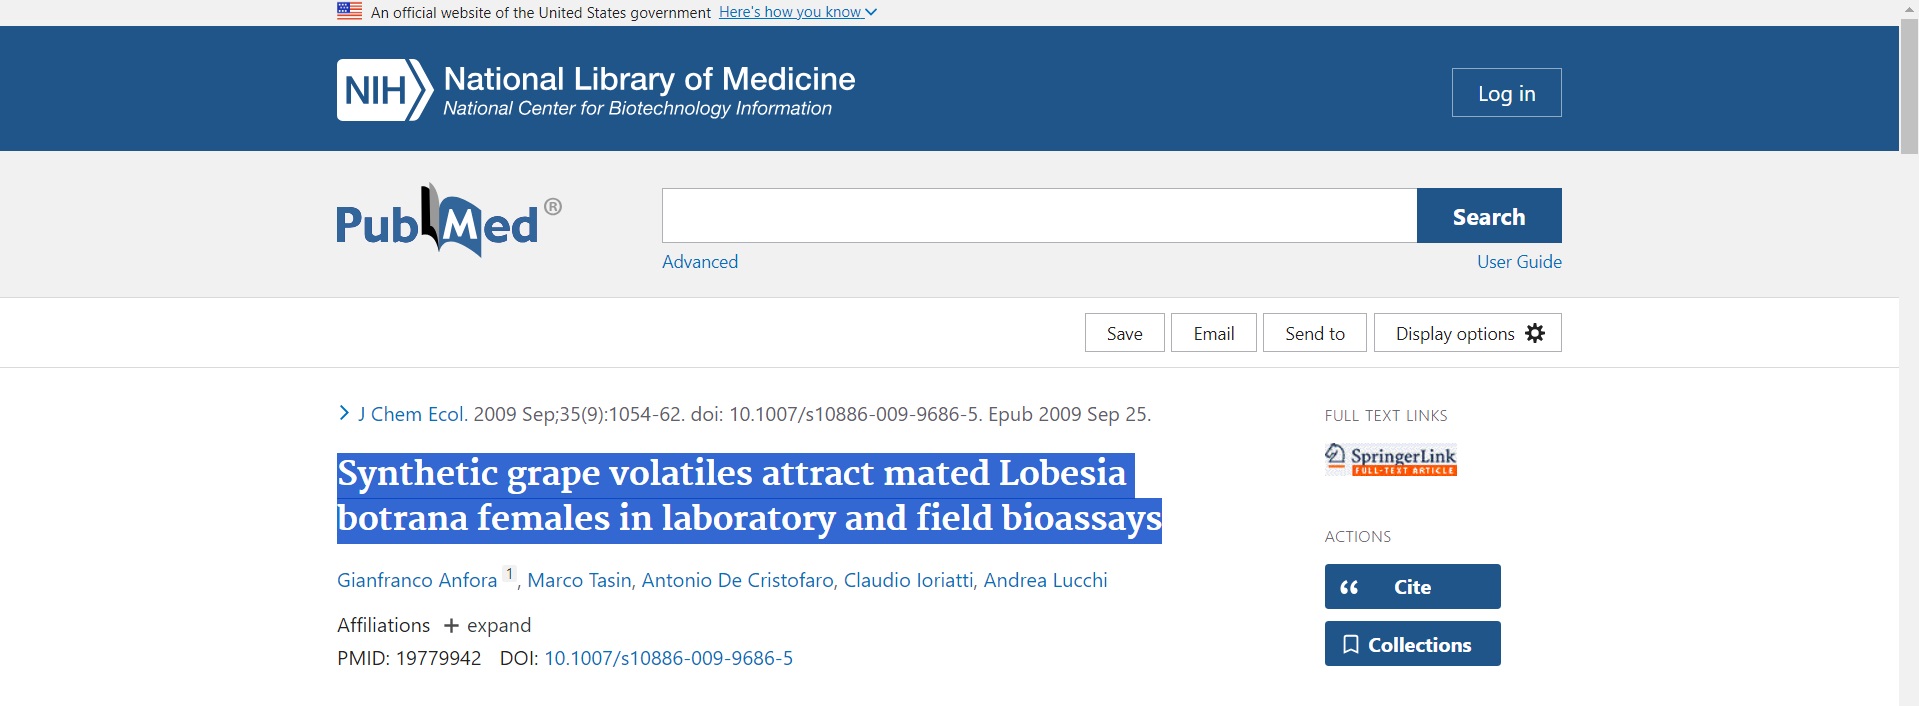Click the NIH logo icon
The height and width of the screenshot is (706, 1919).
(x=385, y=90)
